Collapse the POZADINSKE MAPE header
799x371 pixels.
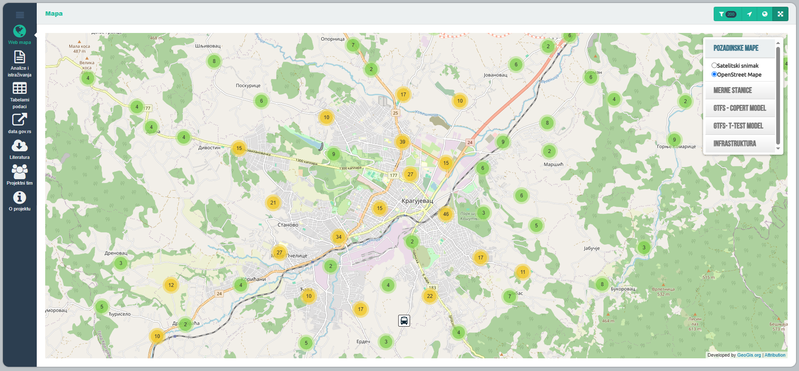pos(740,48)
